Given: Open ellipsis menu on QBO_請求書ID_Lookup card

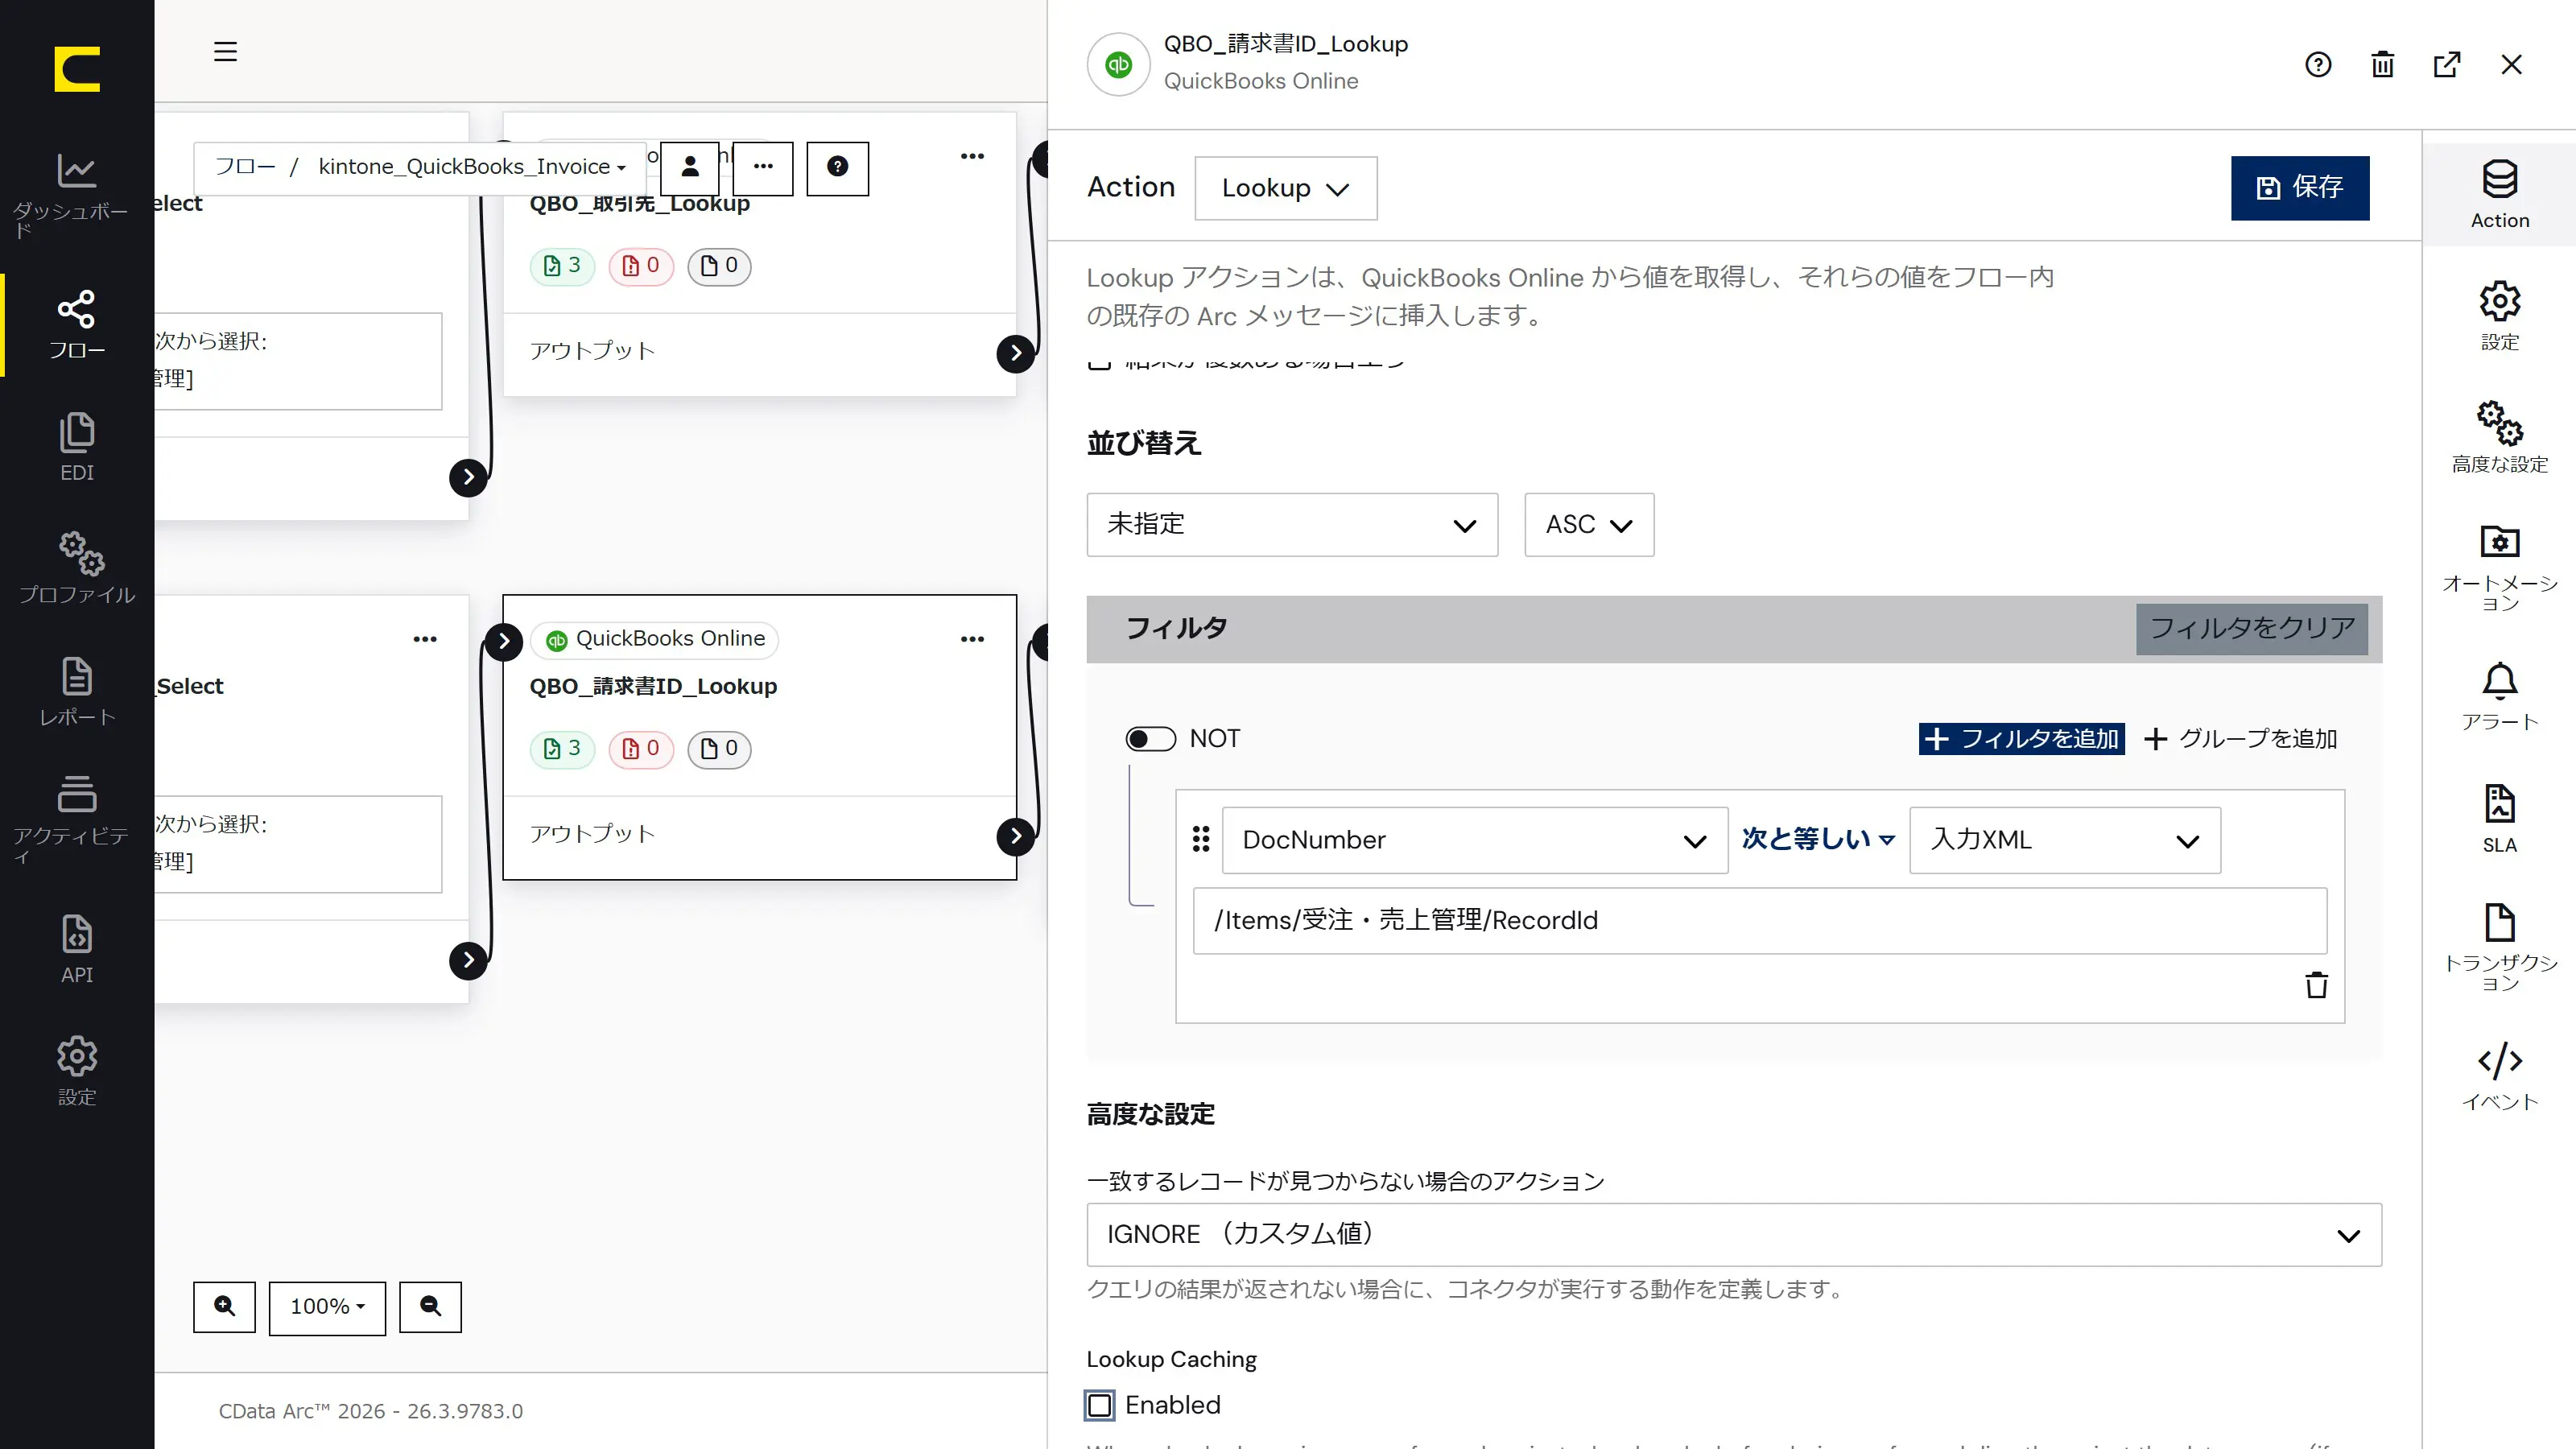Looking at the screenshot, I should click(x=972, y=639).
